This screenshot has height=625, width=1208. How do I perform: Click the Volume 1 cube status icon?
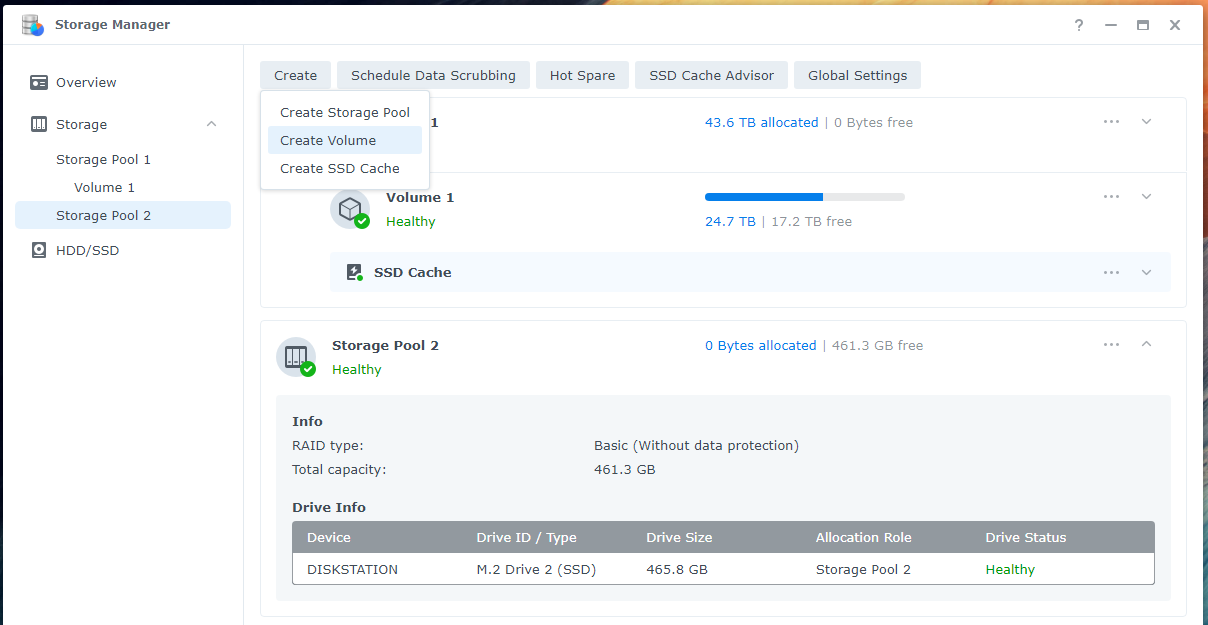coord(350,210)
